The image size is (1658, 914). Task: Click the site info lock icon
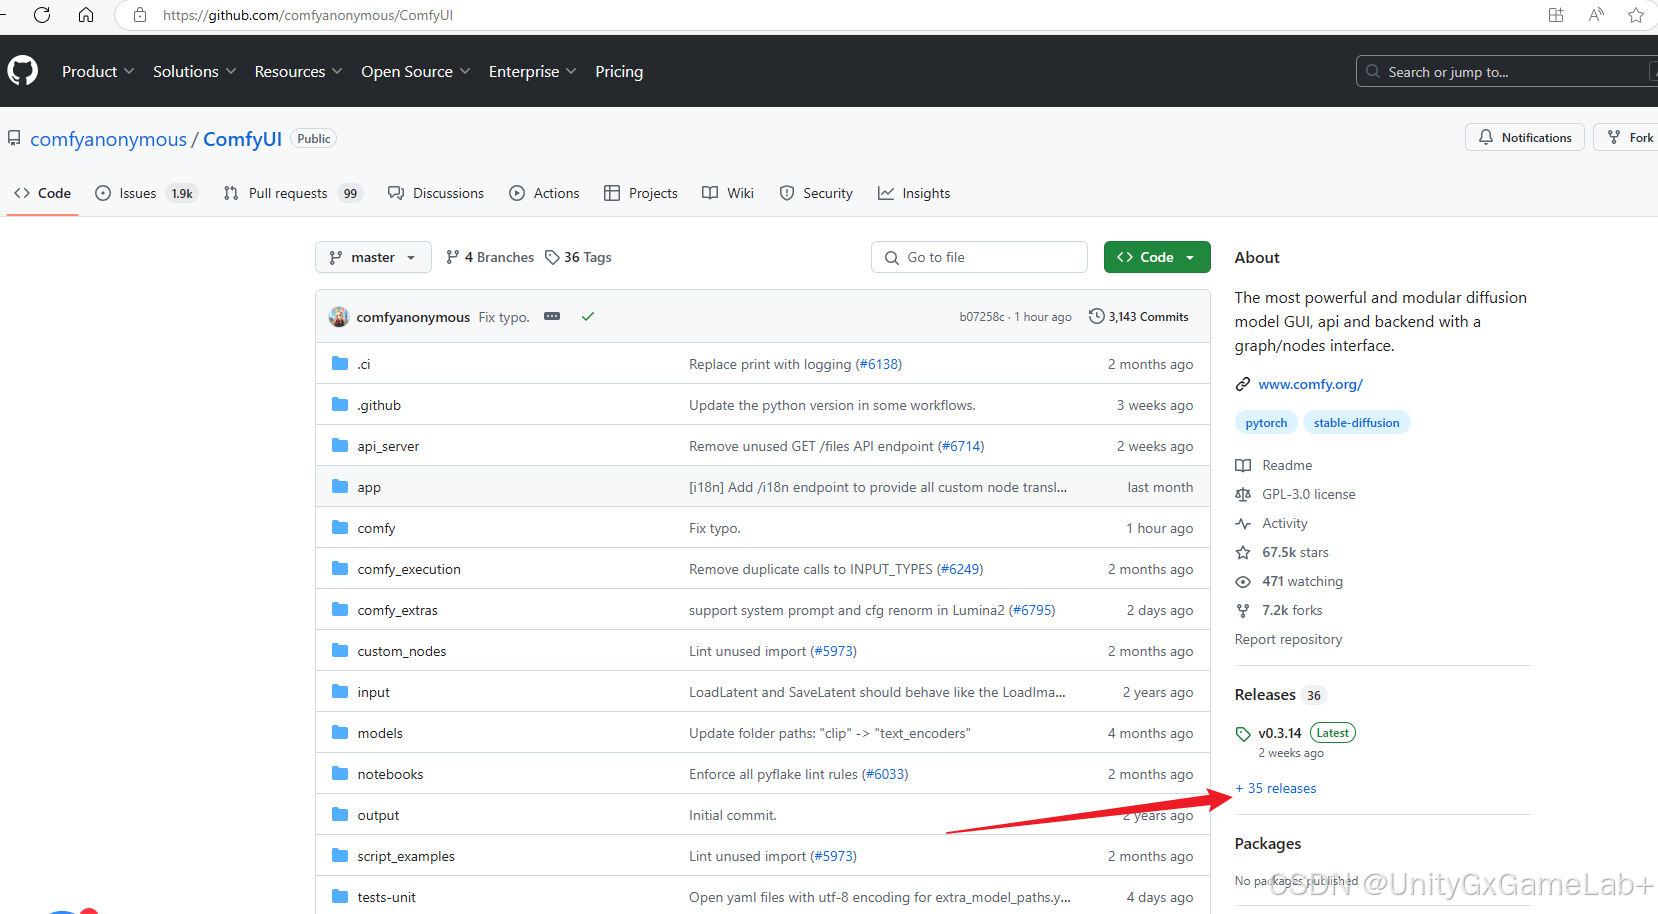(x=140, y=15)
